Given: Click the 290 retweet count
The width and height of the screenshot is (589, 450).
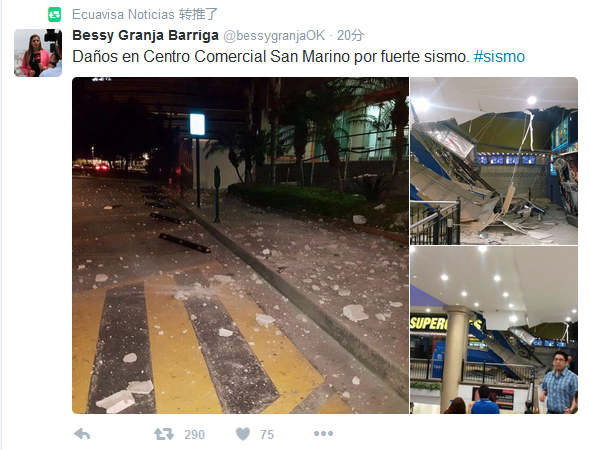Looking at the screenshot, I should point(194,435).
